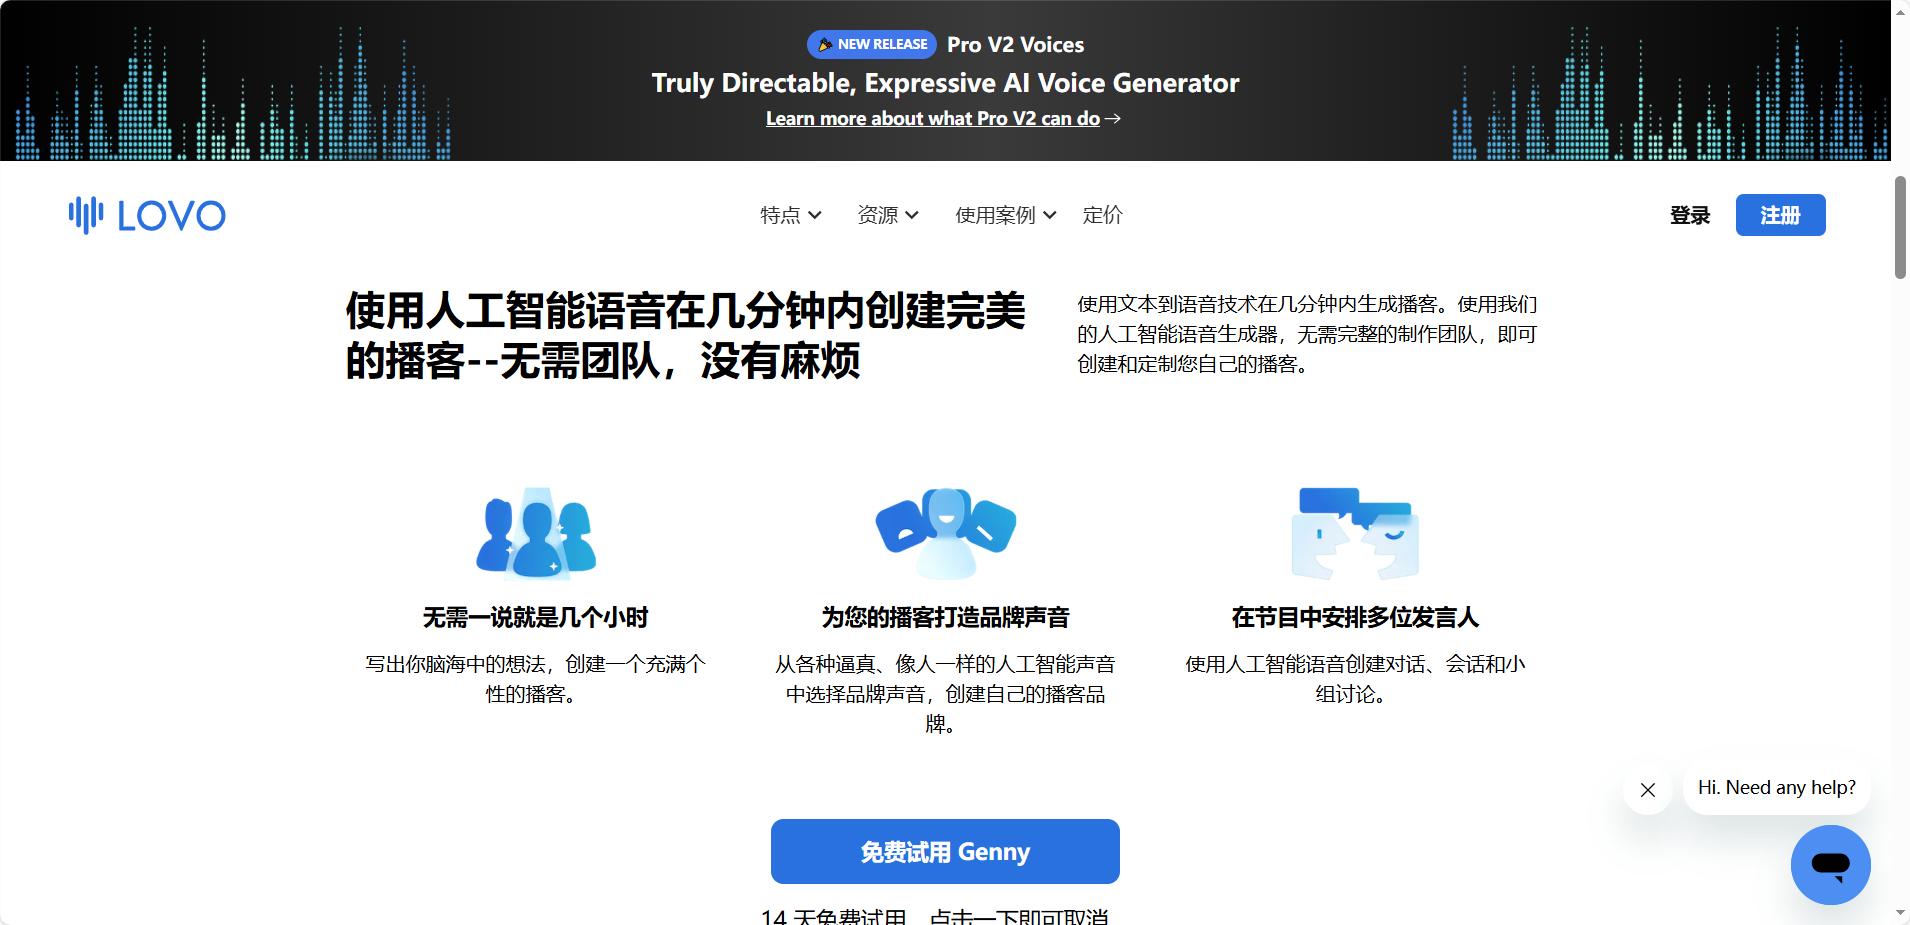Click the 登录 login link
Image resolution: width=1910 pixels, height=925 pixels.
1690,215
